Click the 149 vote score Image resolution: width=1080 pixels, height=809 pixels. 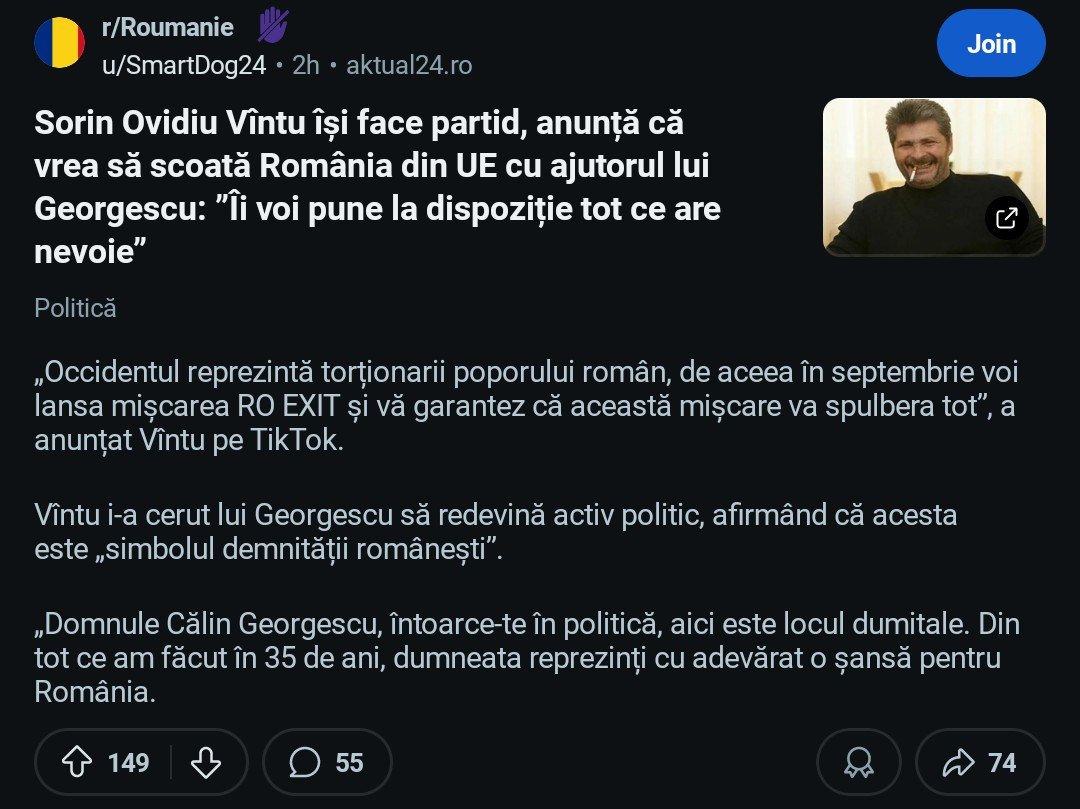[x=128, y=763]
